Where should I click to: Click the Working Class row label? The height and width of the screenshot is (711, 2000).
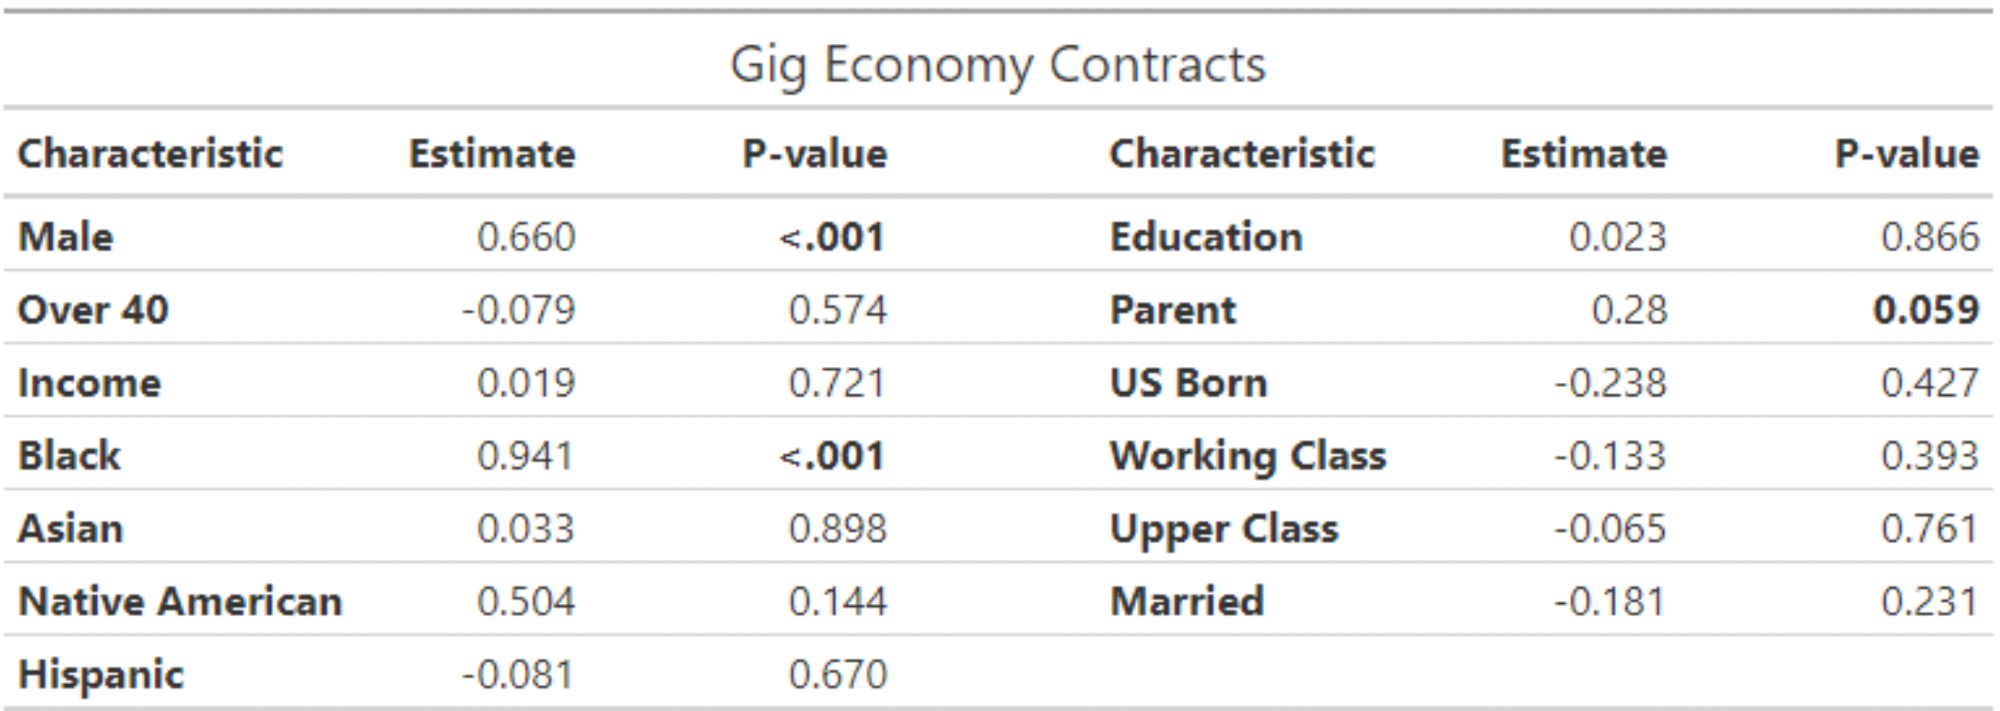pyautogui.click(x=1248, y=456)
